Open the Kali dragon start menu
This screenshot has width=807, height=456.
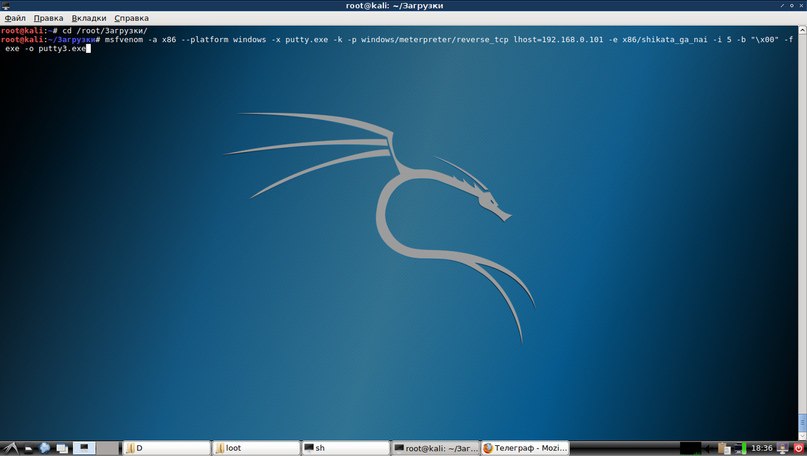pyautogui.click(x=10, y=448)
